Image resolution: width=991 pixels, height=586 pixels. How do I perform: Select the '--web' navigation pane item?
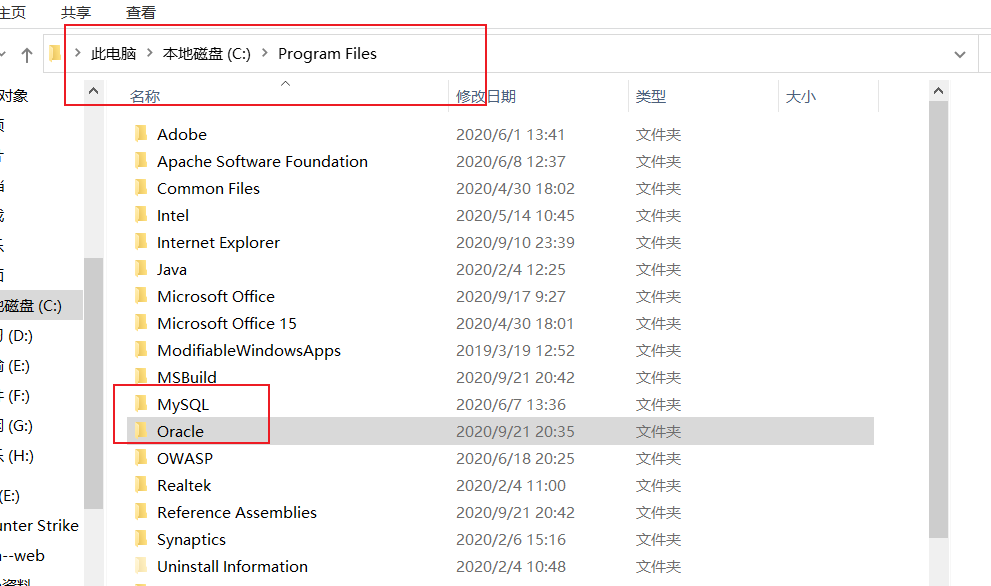point(23,556)
